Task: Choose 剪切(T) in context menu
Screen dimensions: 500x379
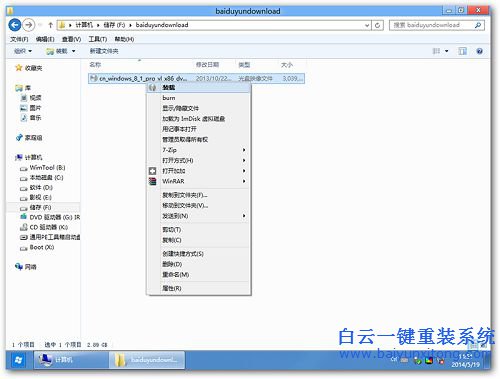Action: (x=199, y=230)
